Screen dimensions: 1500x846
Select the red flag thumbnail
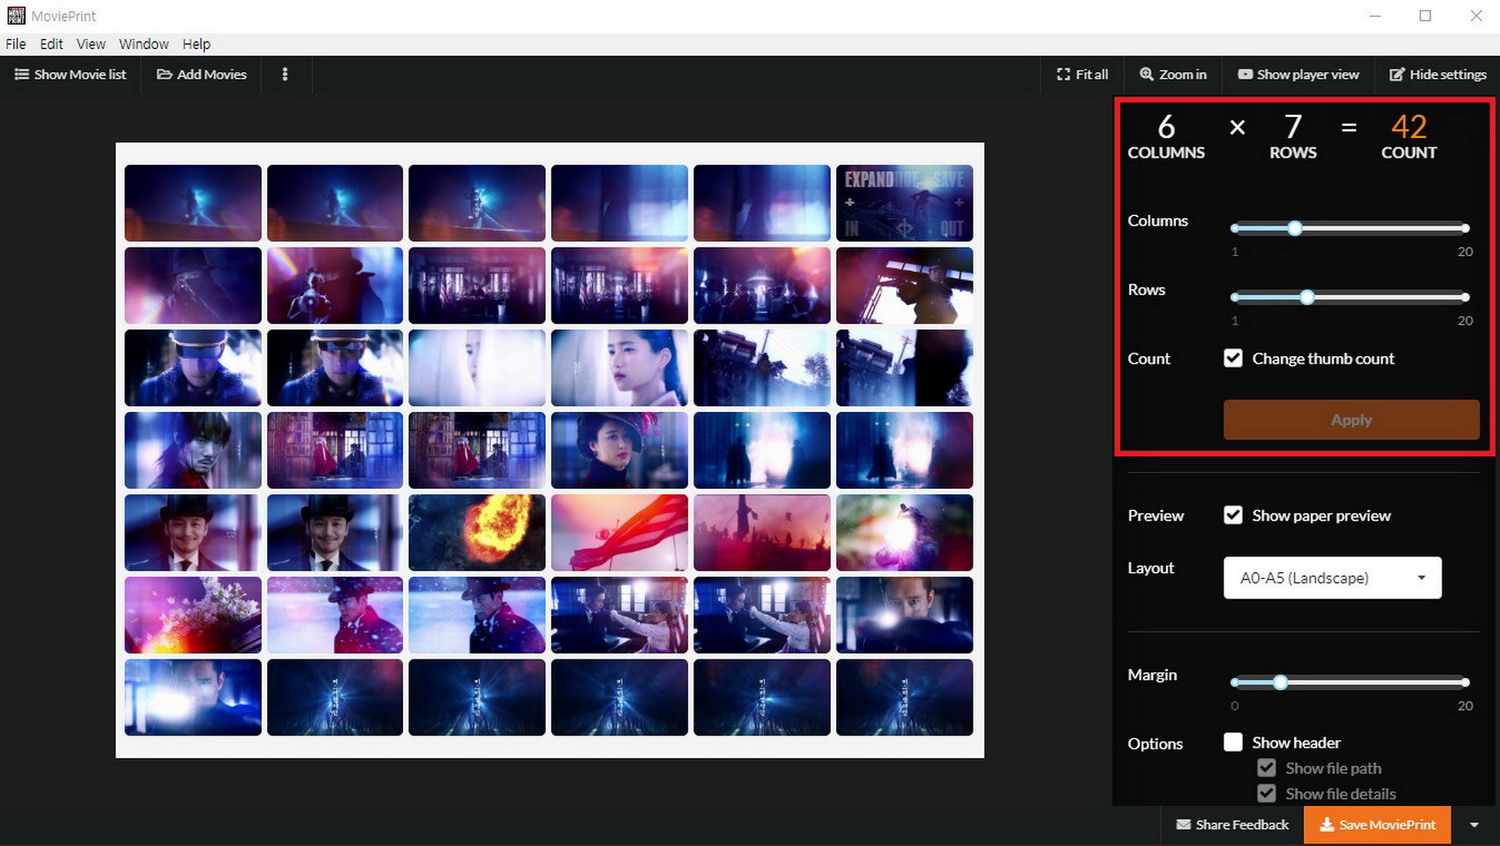tap(619, 532)
